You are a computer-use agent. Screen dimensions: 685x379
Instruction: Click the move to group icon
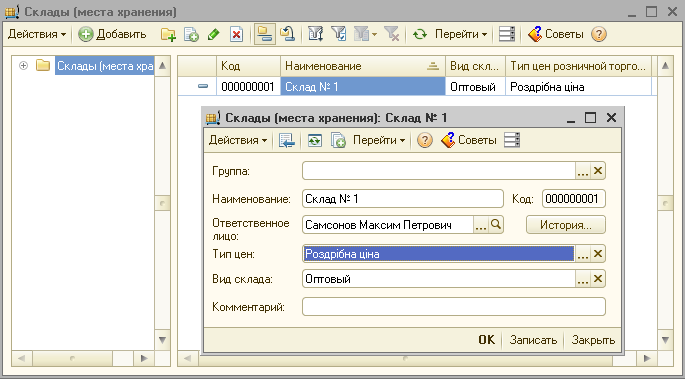coord(287,34)
